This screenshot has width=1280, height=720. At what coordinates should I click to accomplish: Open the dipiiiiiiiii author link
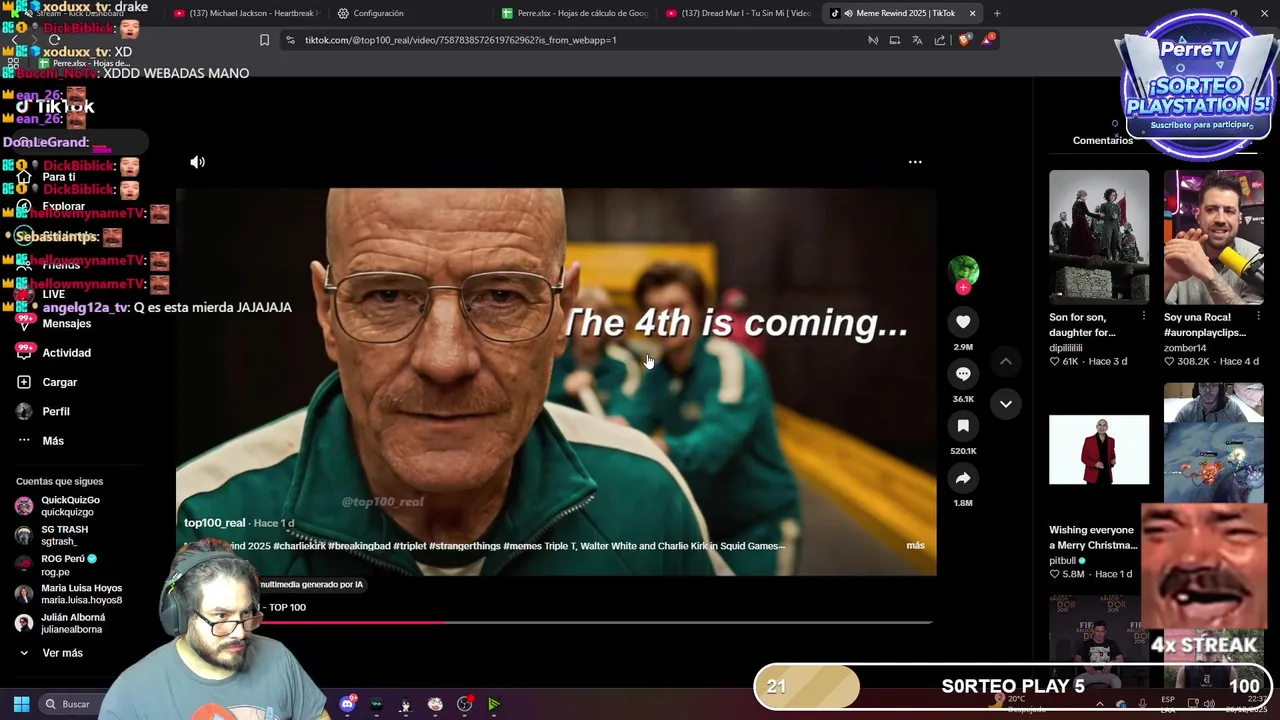point(1066,348)
